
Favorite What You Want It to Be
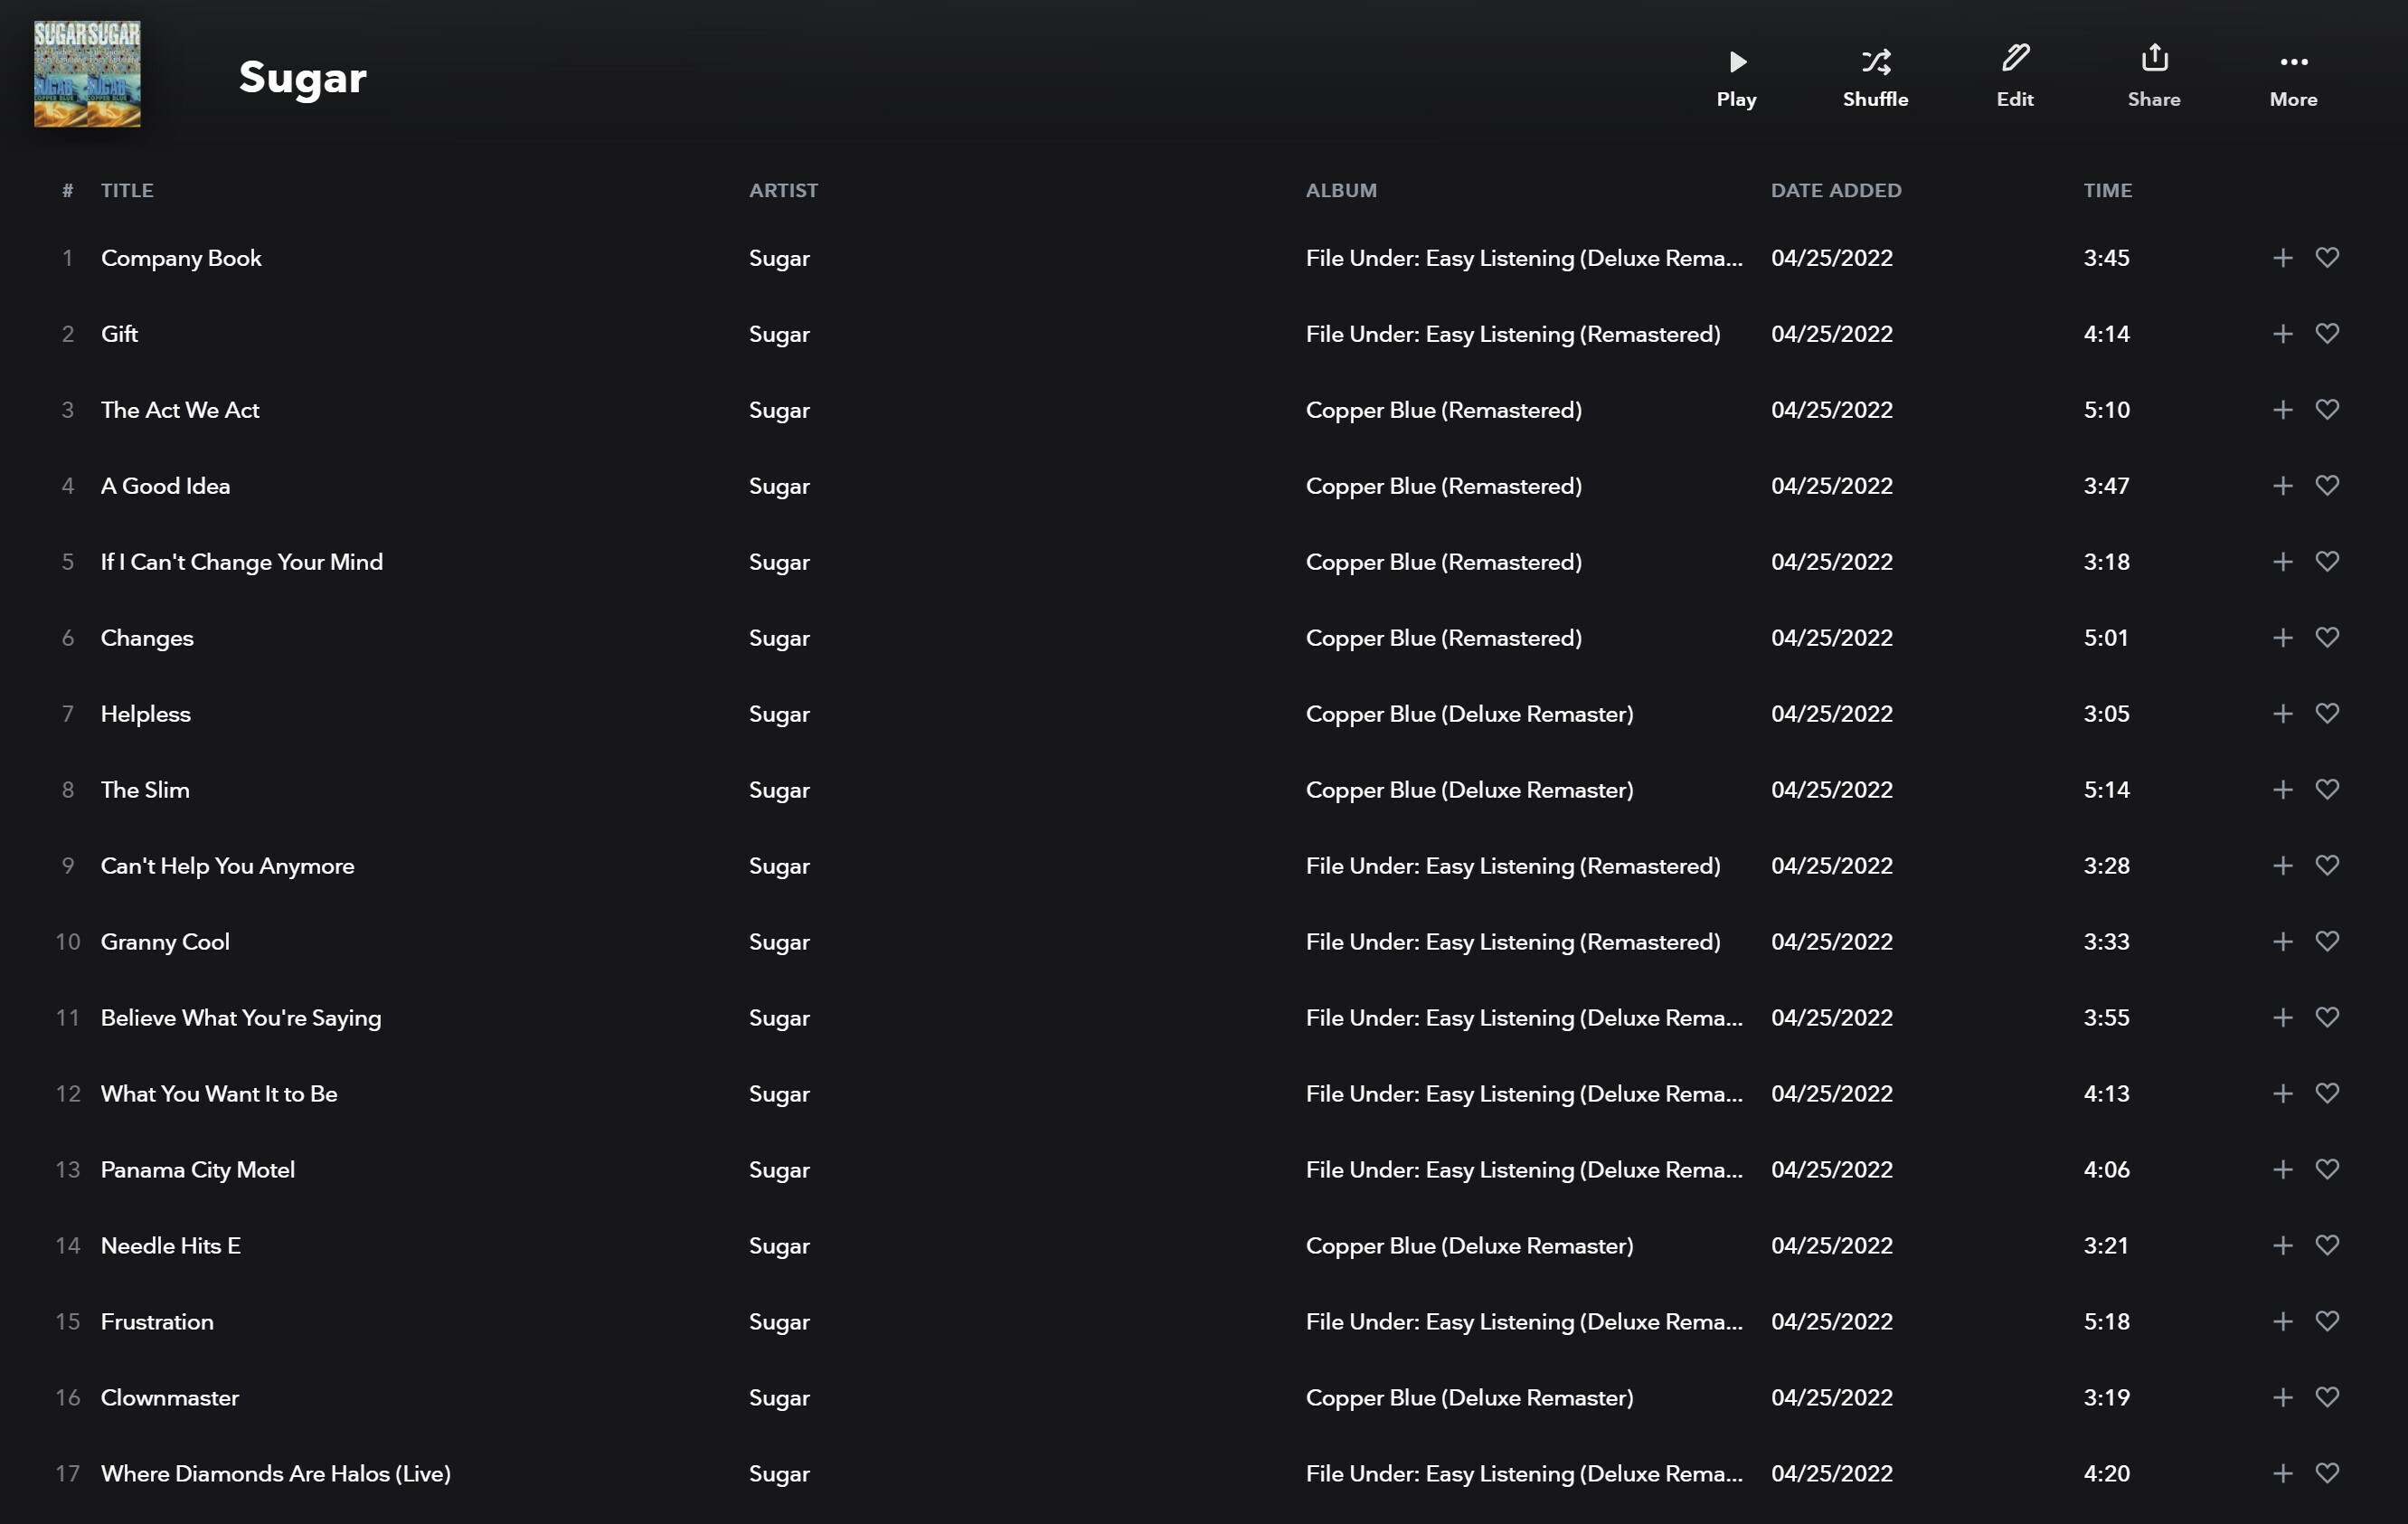pyautogui.click(x=2327, y=1094)
